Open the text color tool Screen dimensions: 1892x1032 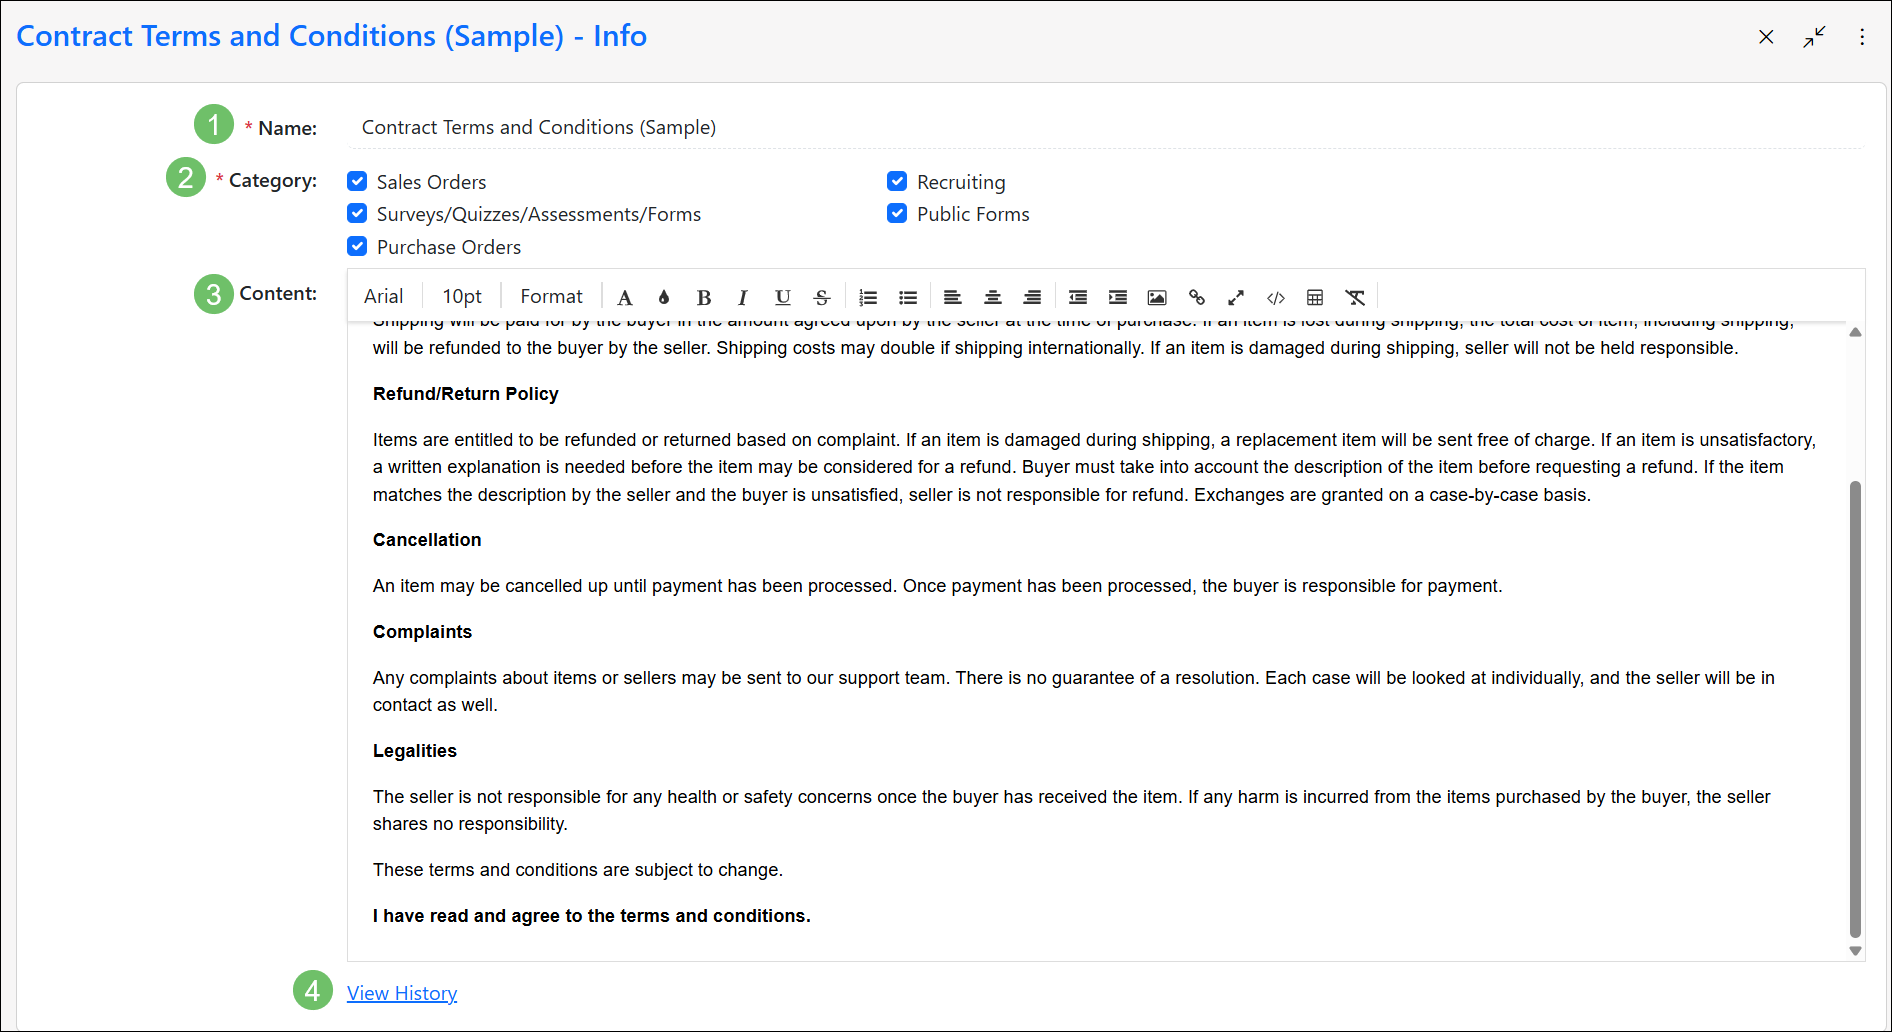(625, 297)
